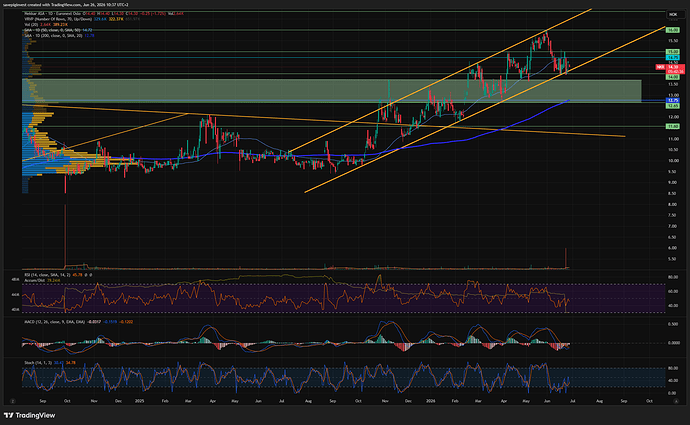Click the 2026 label on time axis
690x425 pixels.
pos(431,401)
